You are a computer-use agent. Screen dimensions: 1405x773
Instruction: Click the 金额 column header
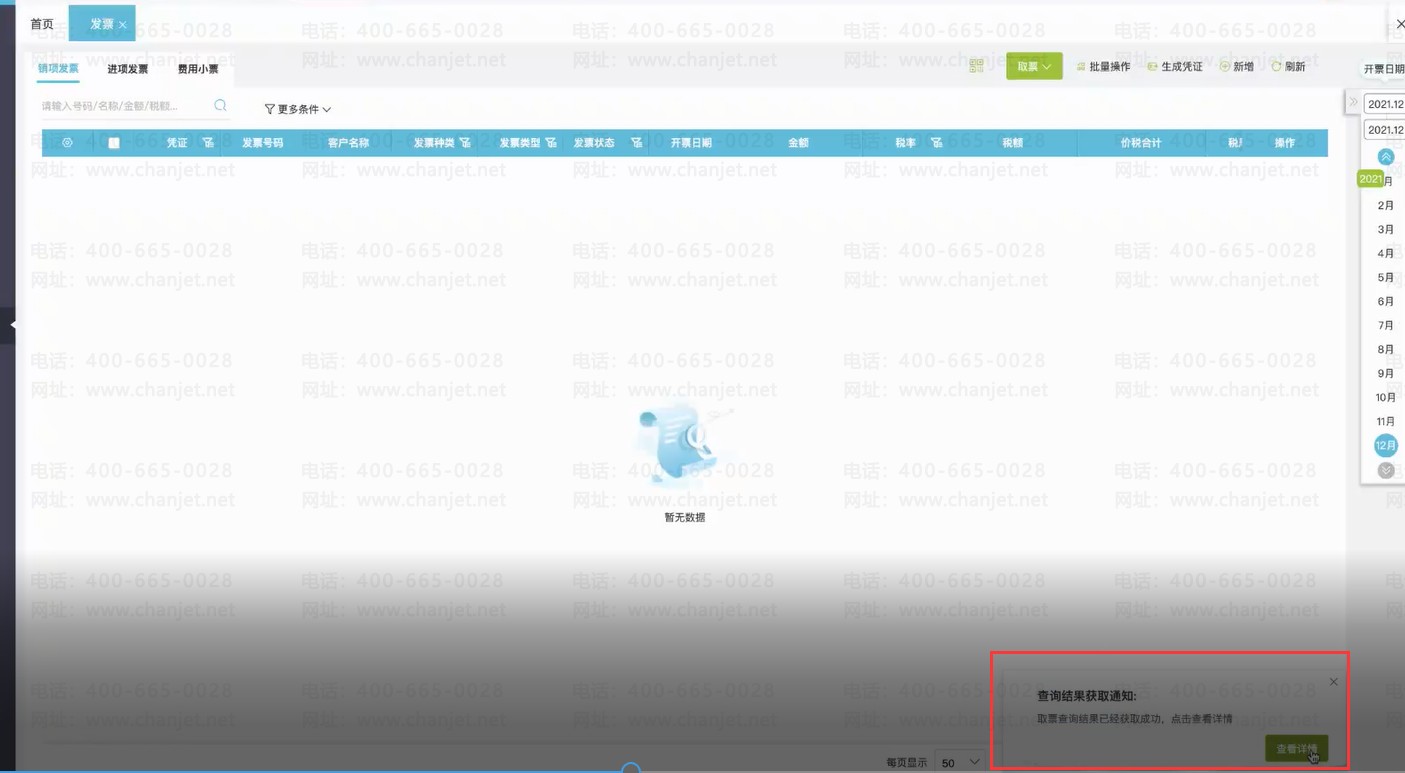(798, 143)
